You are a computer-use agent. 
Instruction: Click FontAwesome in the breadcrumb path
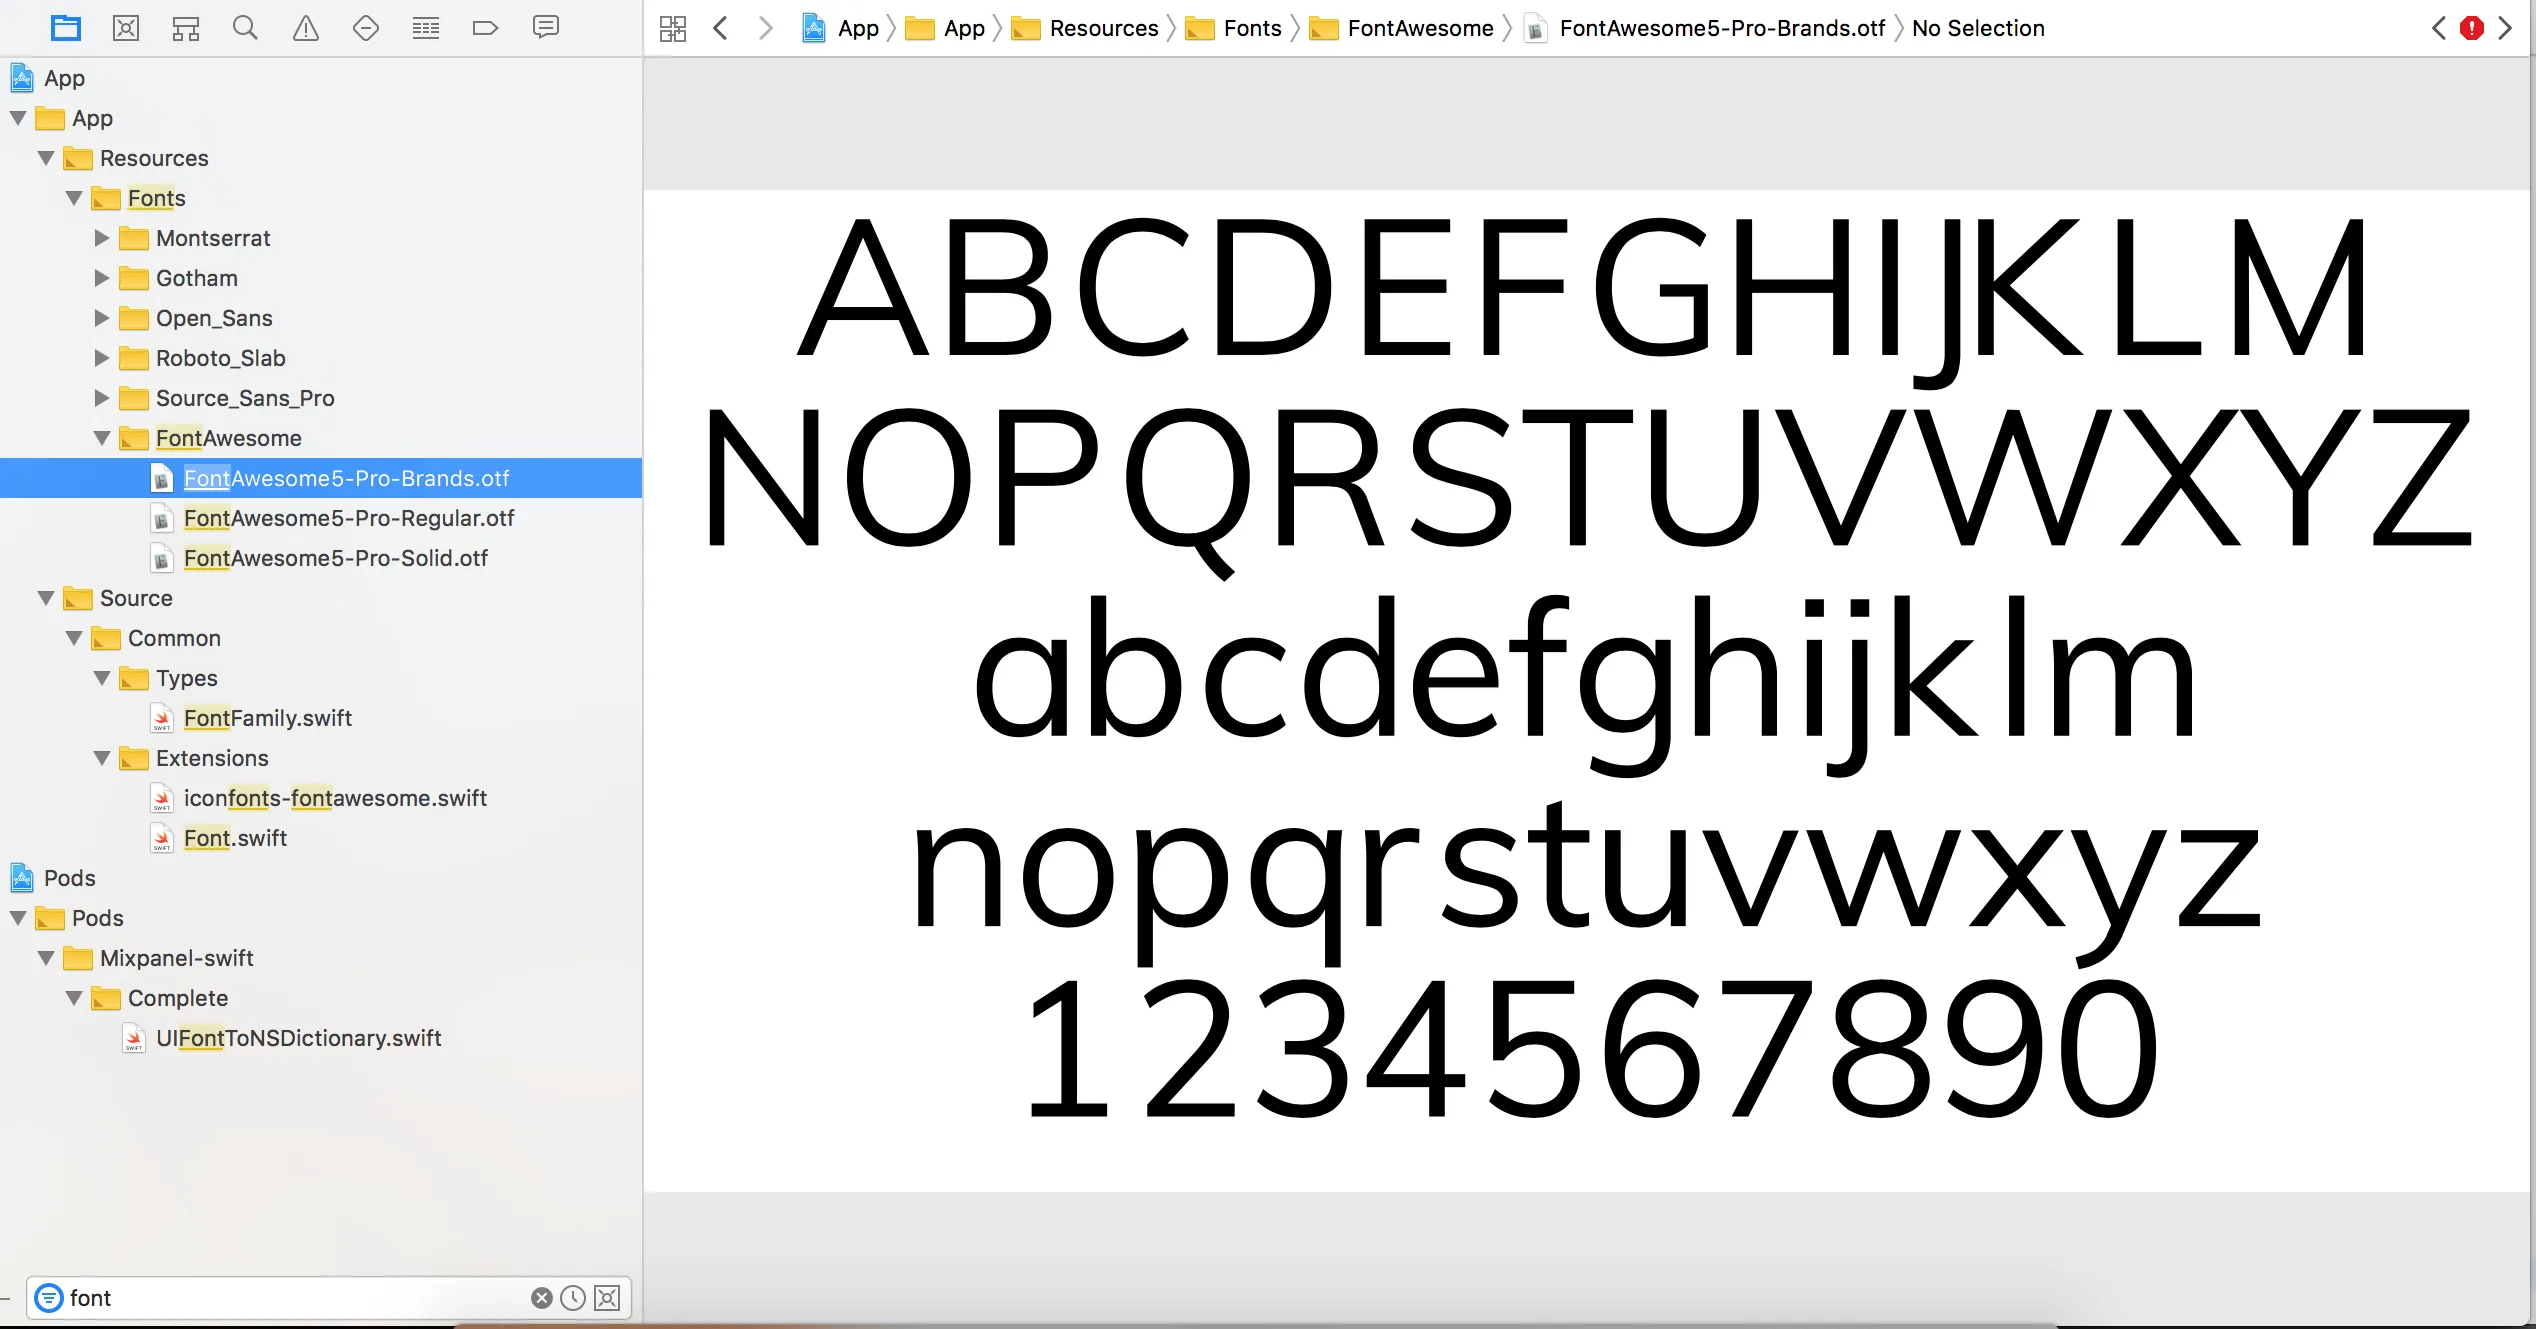1419,28
